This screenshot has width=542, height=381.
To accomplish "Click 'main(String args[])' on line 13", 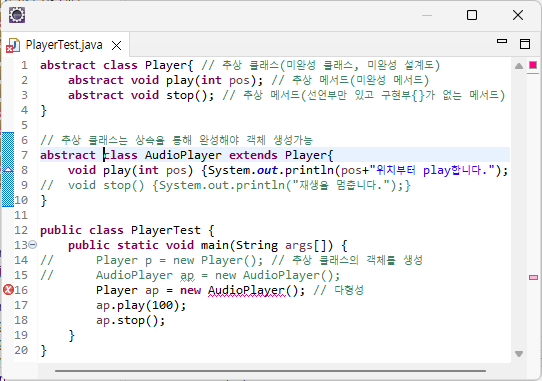I will [x=267, y=245].
